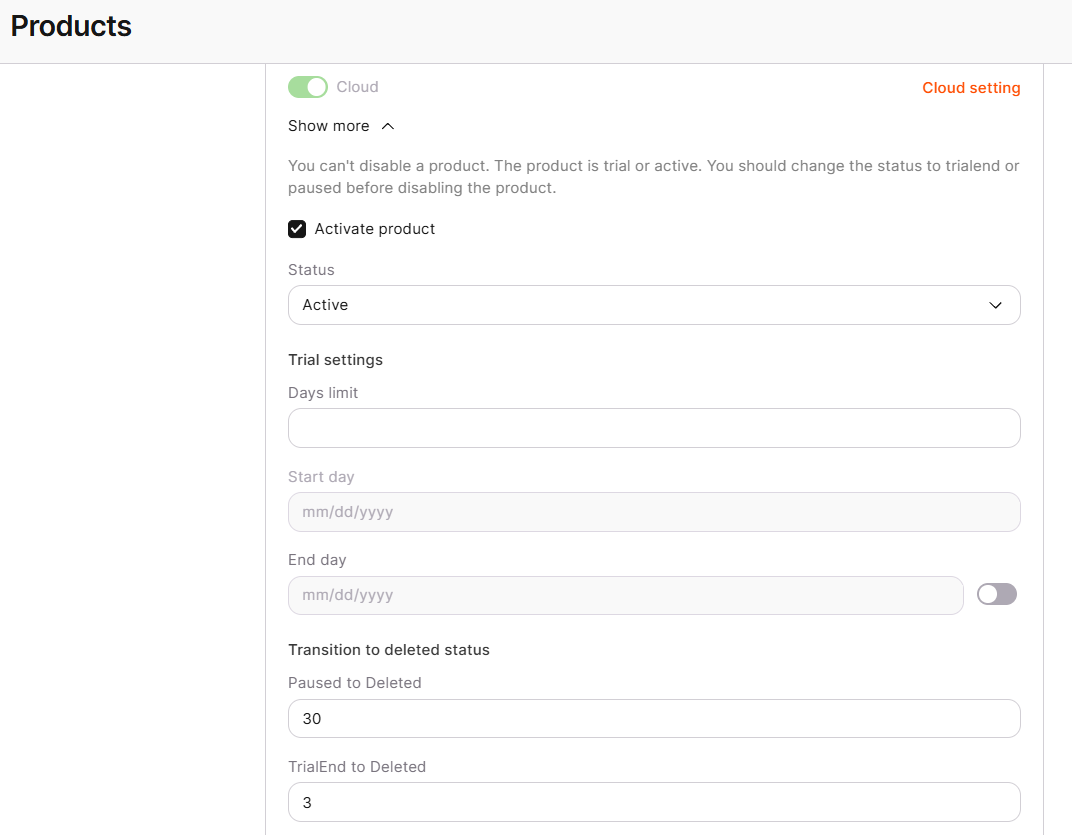The image size is (1072, 835).
Task: Click the "can't disable a product" notice text
Action: click(x=654, y=176)
